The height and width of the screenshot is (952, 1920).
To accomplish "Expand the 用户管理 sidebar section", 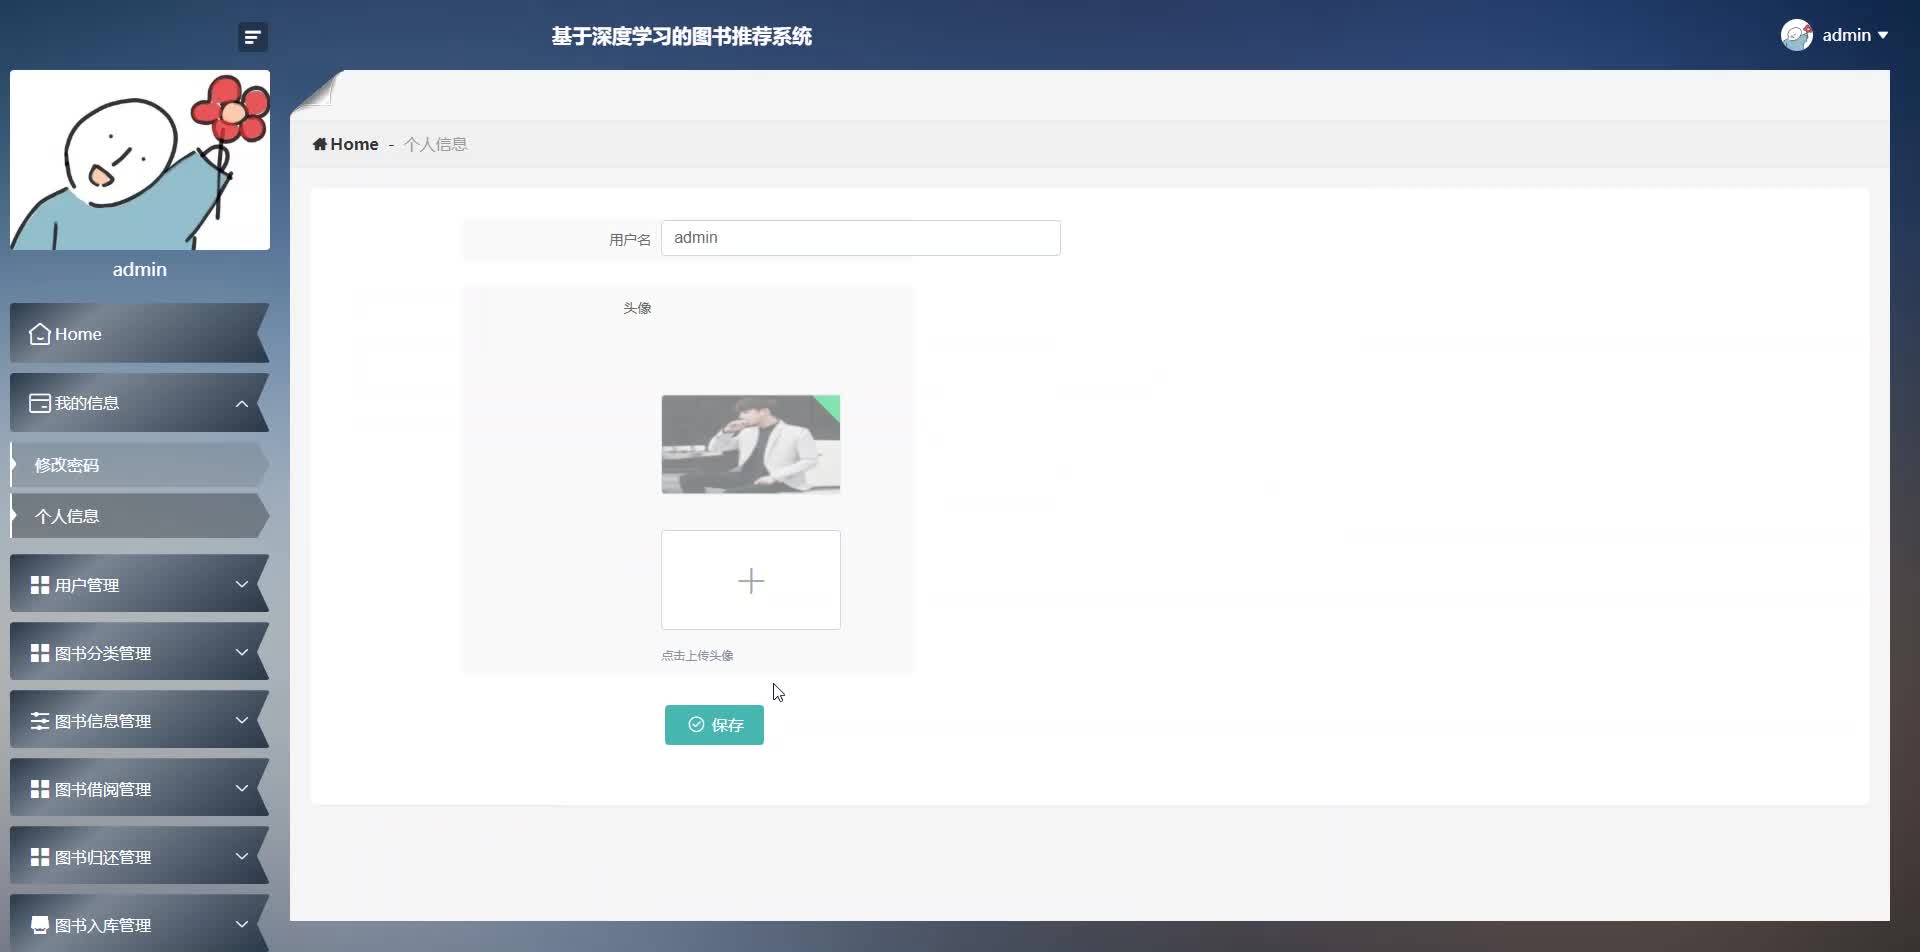I will (242, 584).
